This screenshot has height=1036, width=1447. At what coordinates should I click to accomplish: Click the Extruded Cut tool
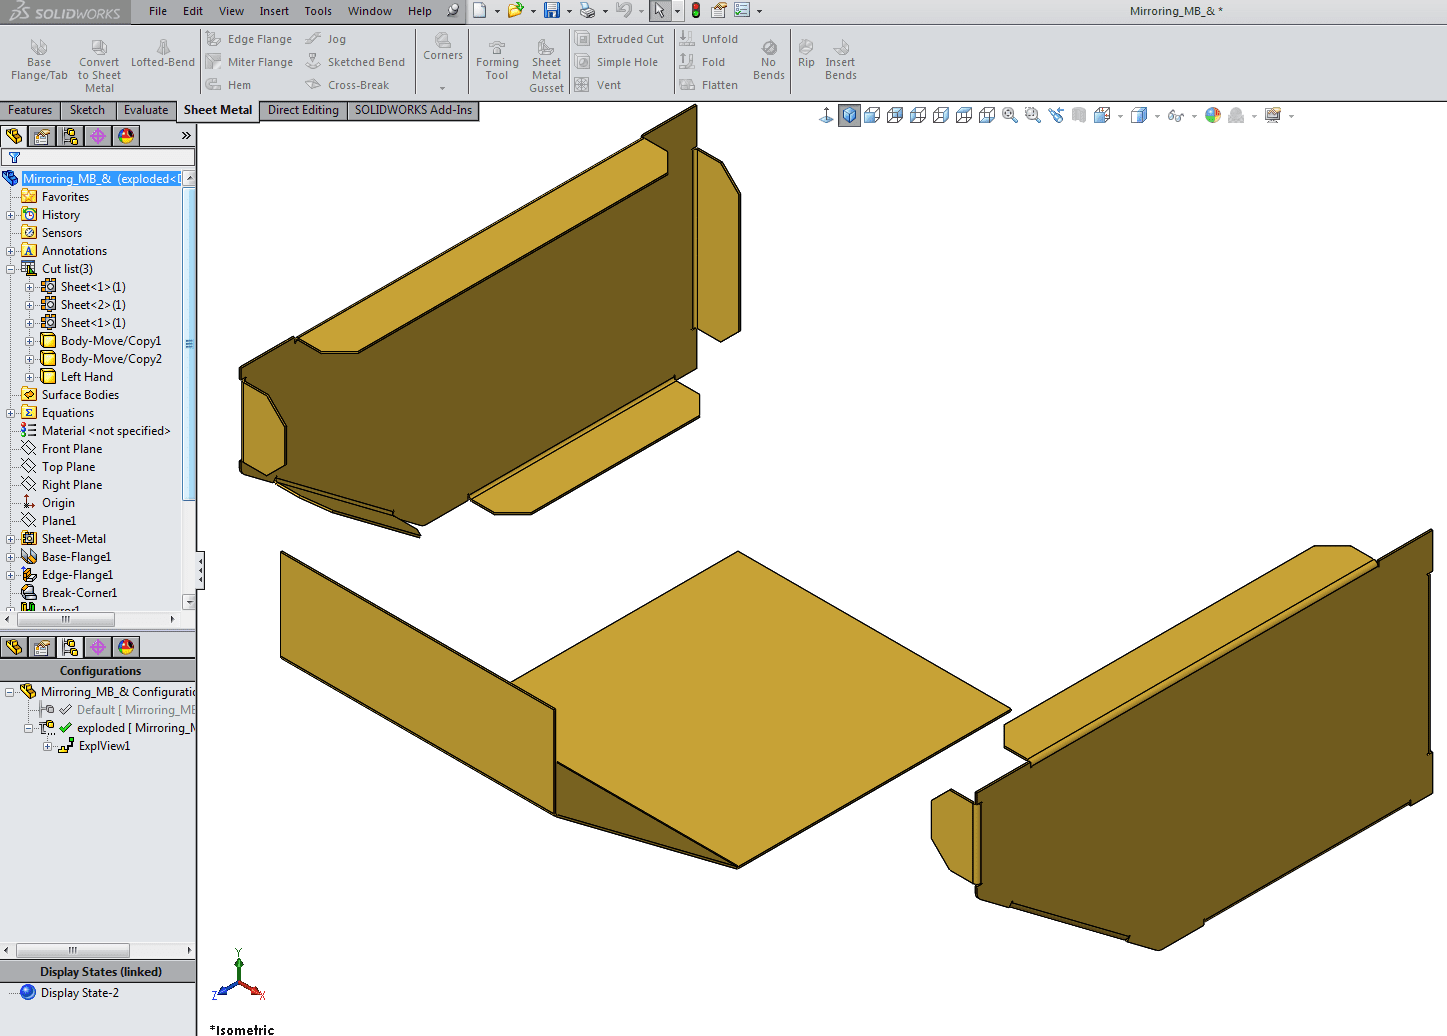coord(620,39)
